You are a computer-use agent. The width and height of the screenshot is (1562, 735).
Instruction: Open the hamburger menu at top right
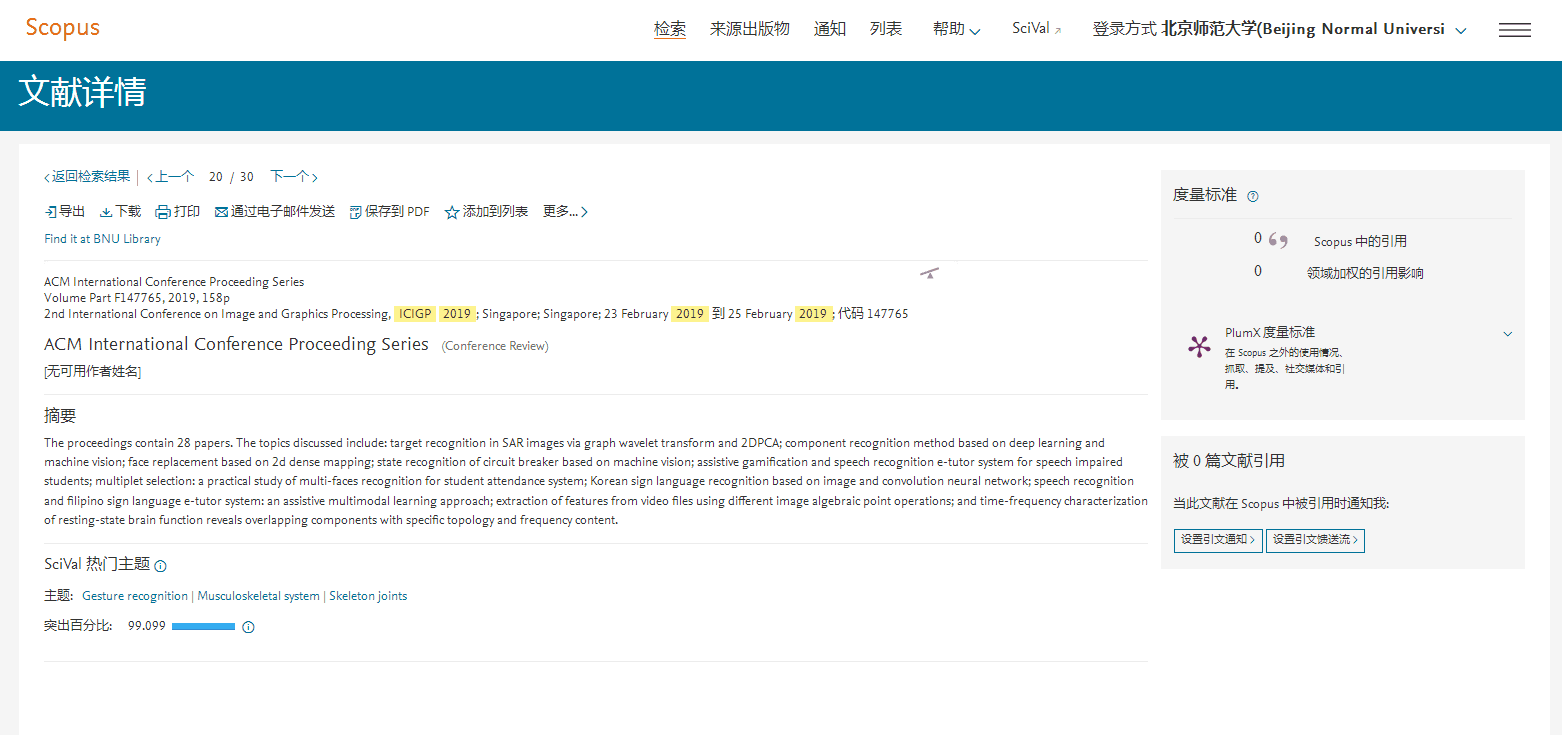[x=1514, y=30]
